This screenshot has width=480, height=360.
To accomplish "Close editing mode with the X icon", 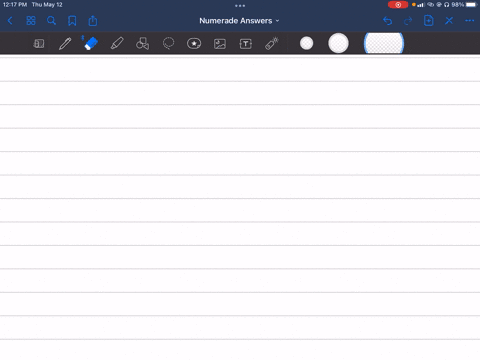I will 449,21.
